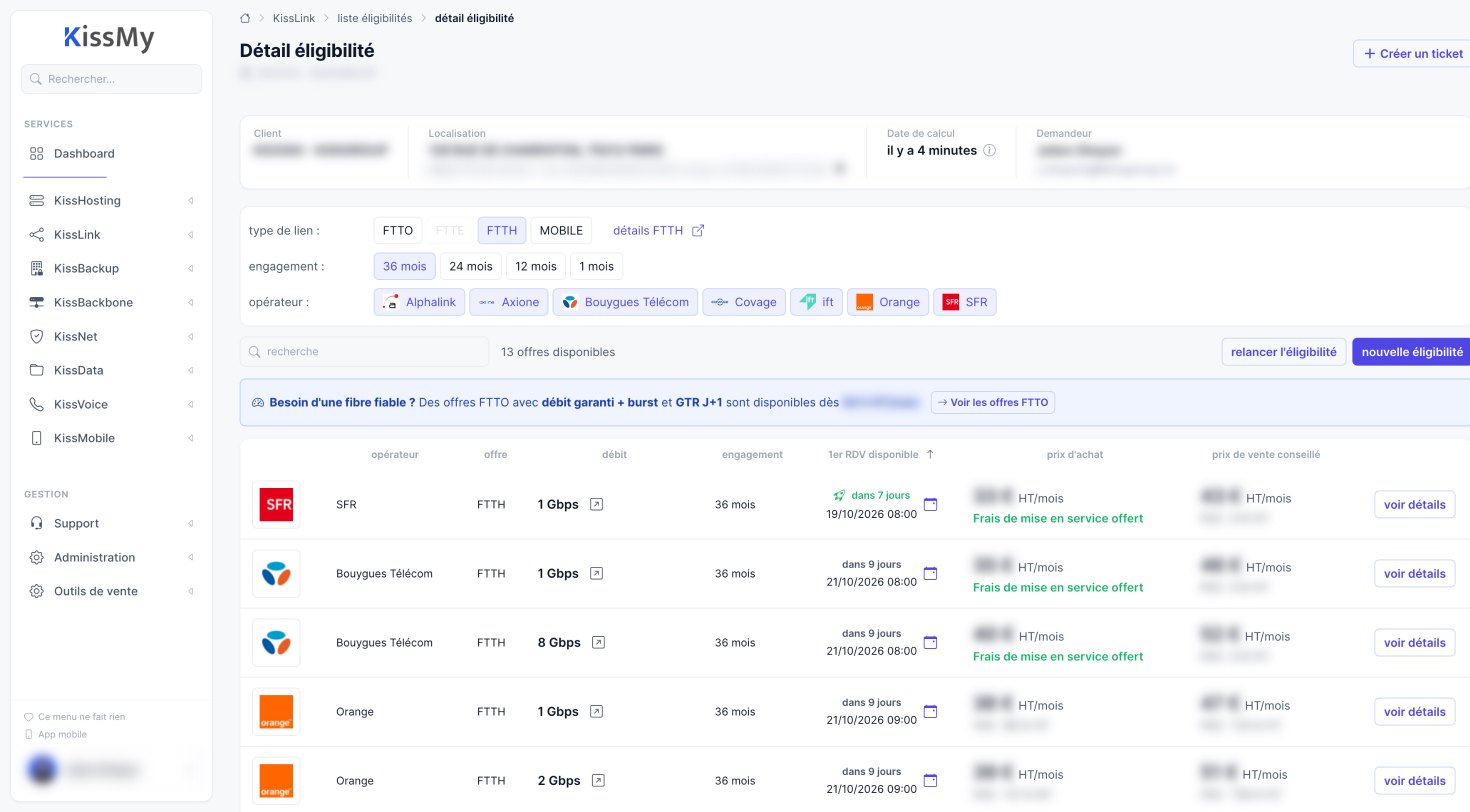Choose the 24 mois engagement
This screenshot has height=812, width=1470.
click(471, 267)
